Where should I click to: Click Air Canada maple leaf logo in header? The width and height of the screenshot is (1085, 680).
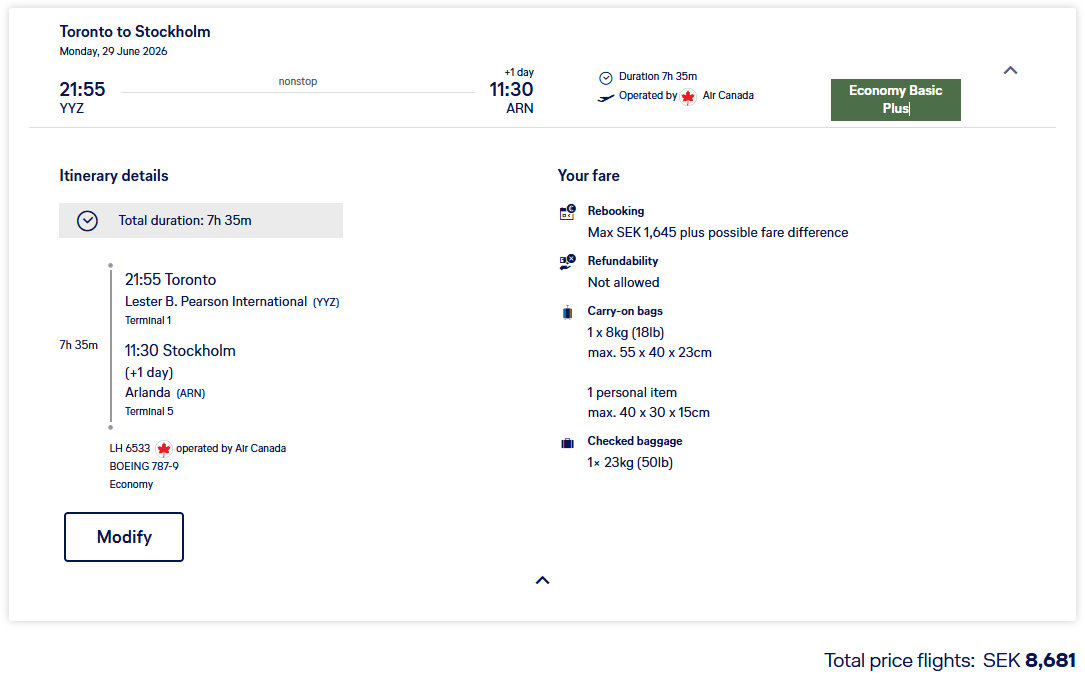(688, 97)
